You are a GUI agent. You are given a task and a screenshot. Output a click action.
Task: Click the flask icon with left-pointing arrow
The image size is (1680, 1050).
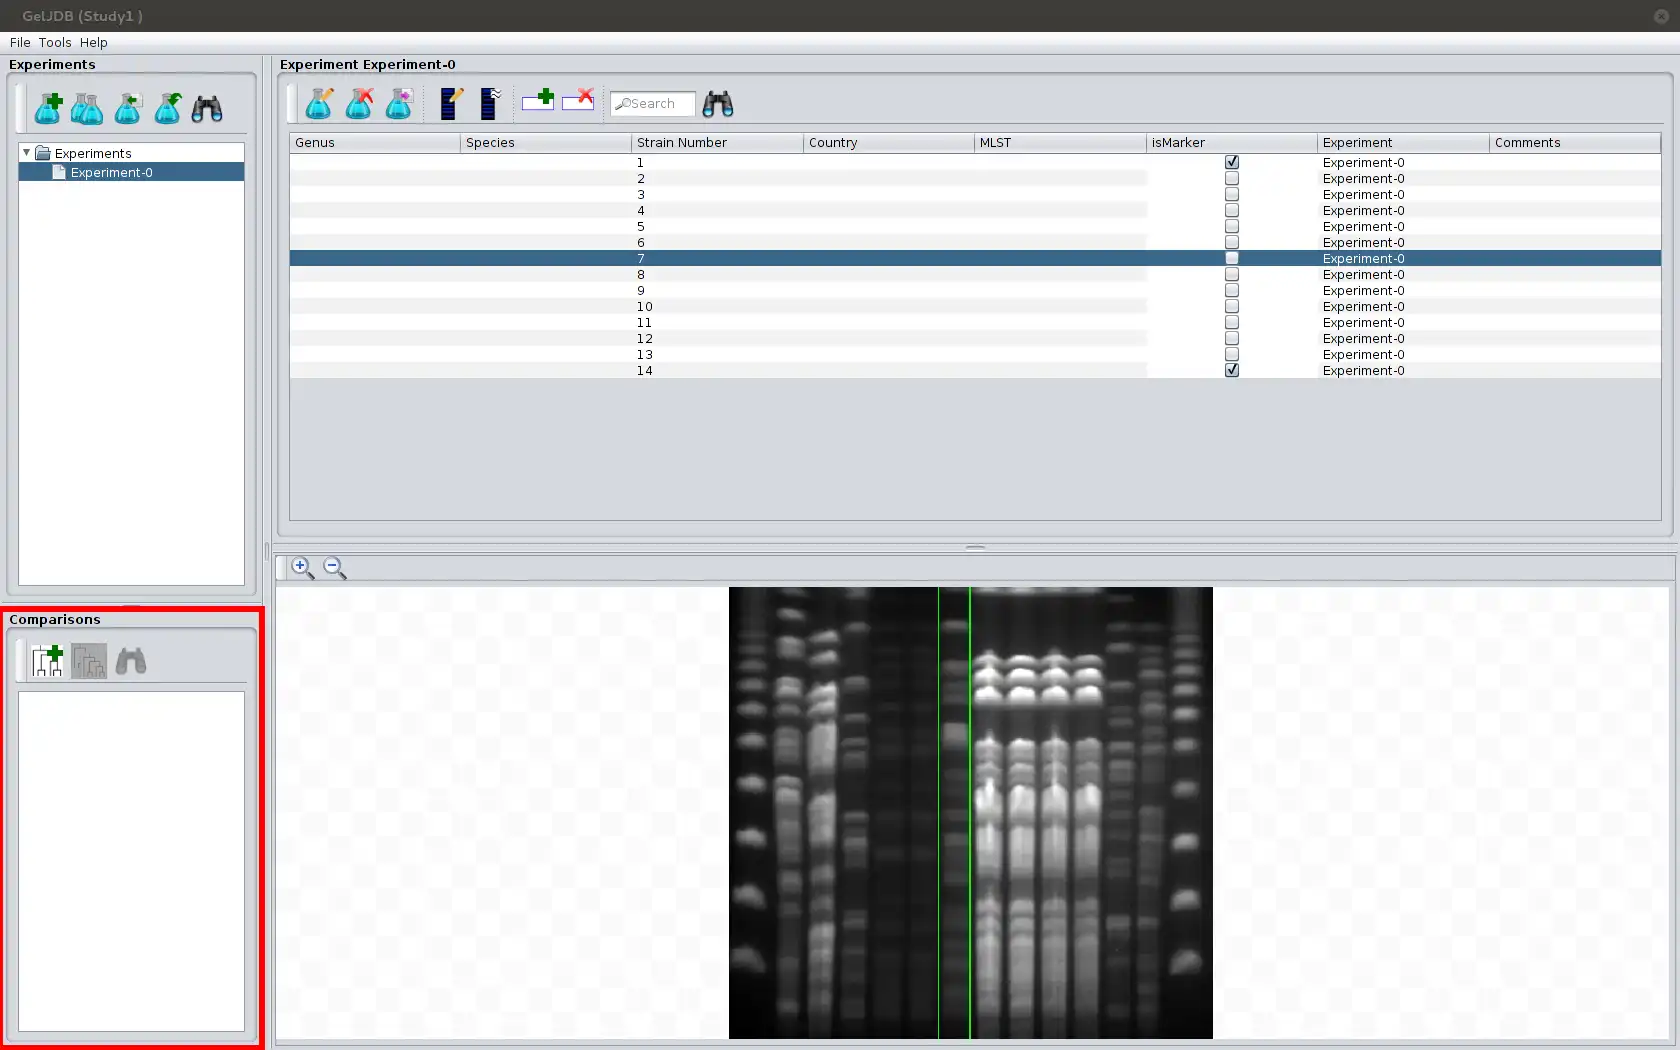(x=128, y=108)
